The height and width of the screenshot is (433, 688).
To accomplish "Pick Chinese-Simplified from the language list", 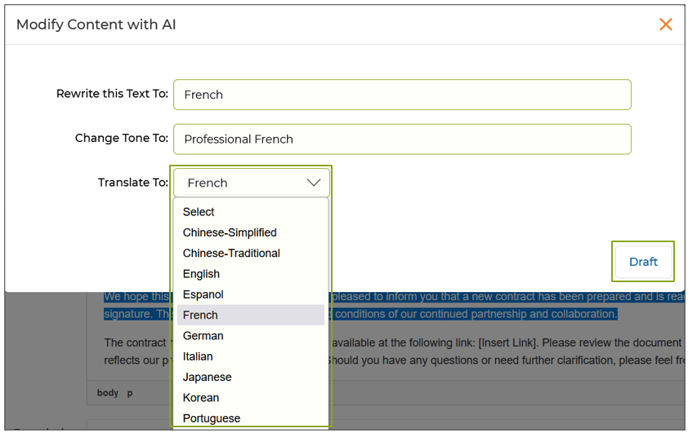I will point(230,233).
